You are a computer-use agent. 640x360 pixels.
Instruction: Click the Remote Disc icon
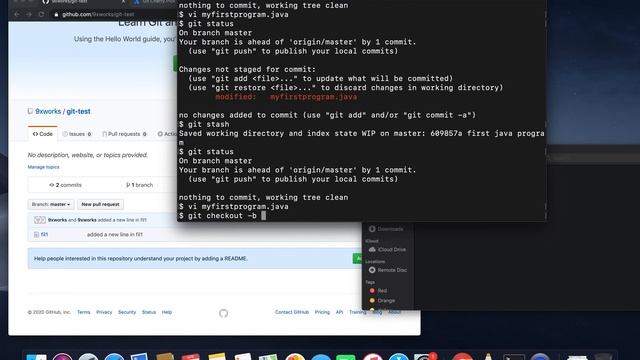[372, 270]
